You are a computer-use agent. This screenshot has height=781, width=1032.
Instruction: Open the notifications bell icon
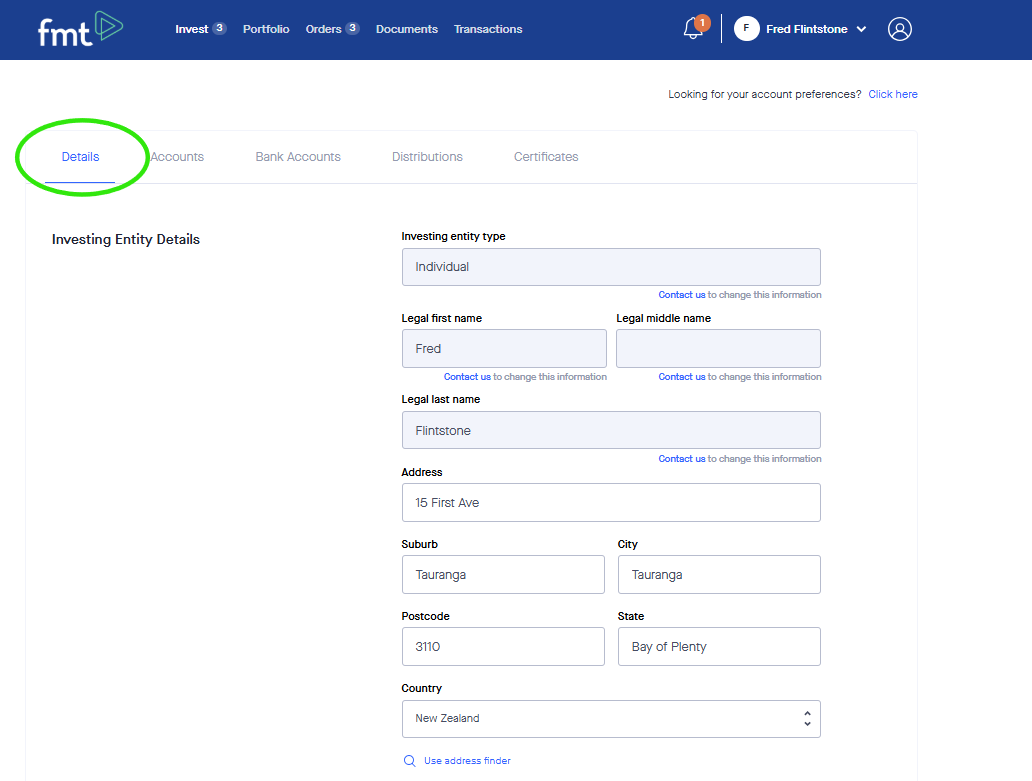tap(693, 29)
